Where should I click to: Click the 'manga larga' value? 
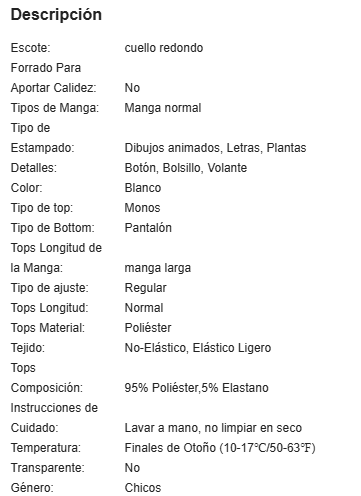pos(158,268)
